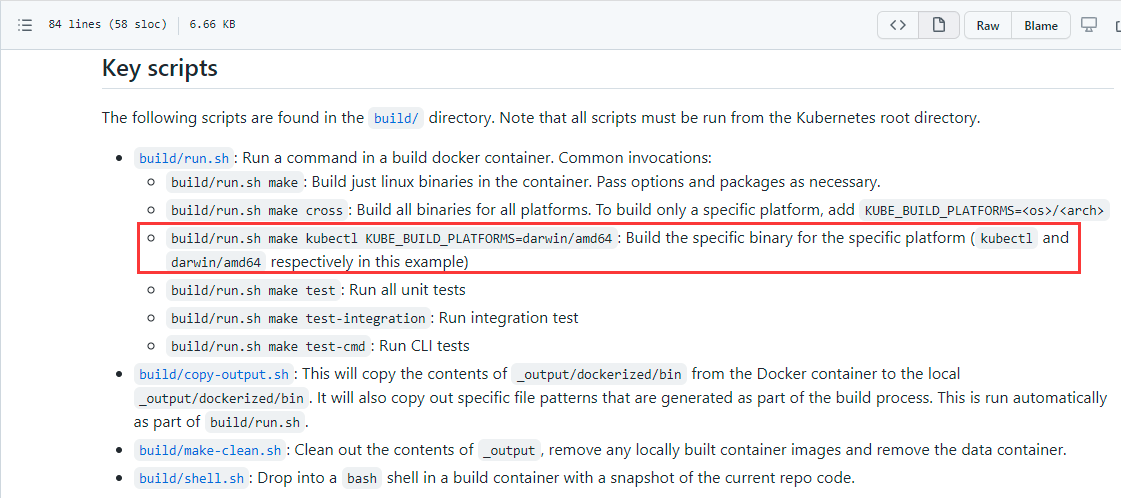The height and width of the screenshot is (498, 1121).
Task: Open the Blame view
Action: 1040,25
